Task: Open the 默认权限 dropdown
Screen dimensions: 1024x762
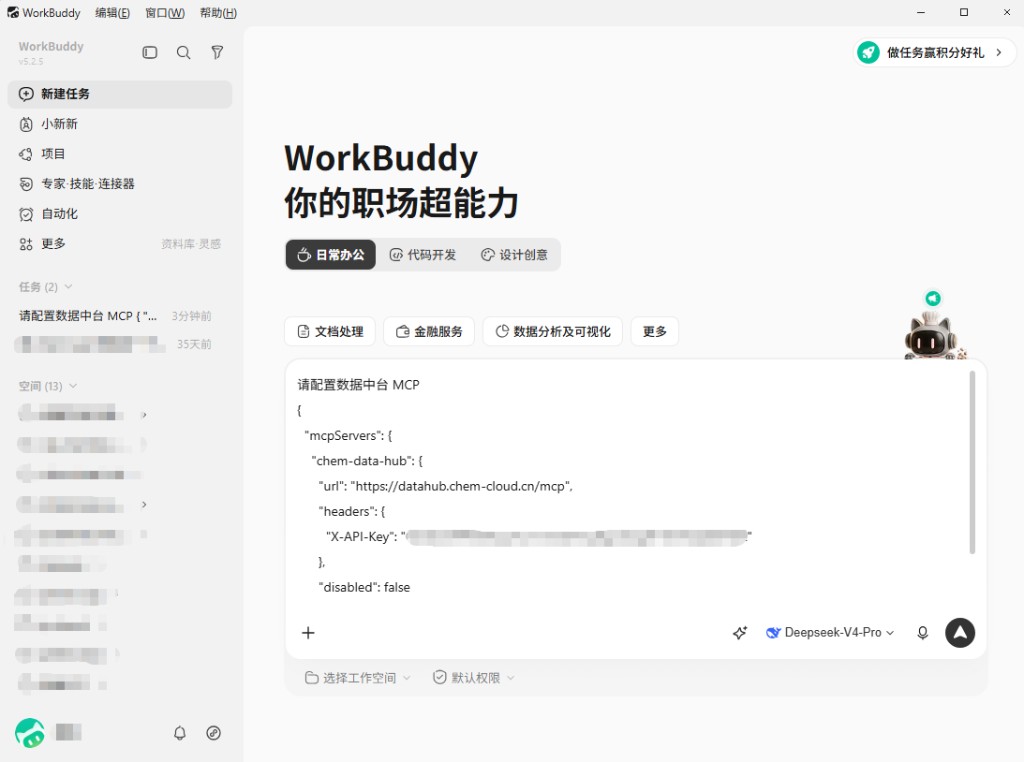Action: click(x=474, y=678)
